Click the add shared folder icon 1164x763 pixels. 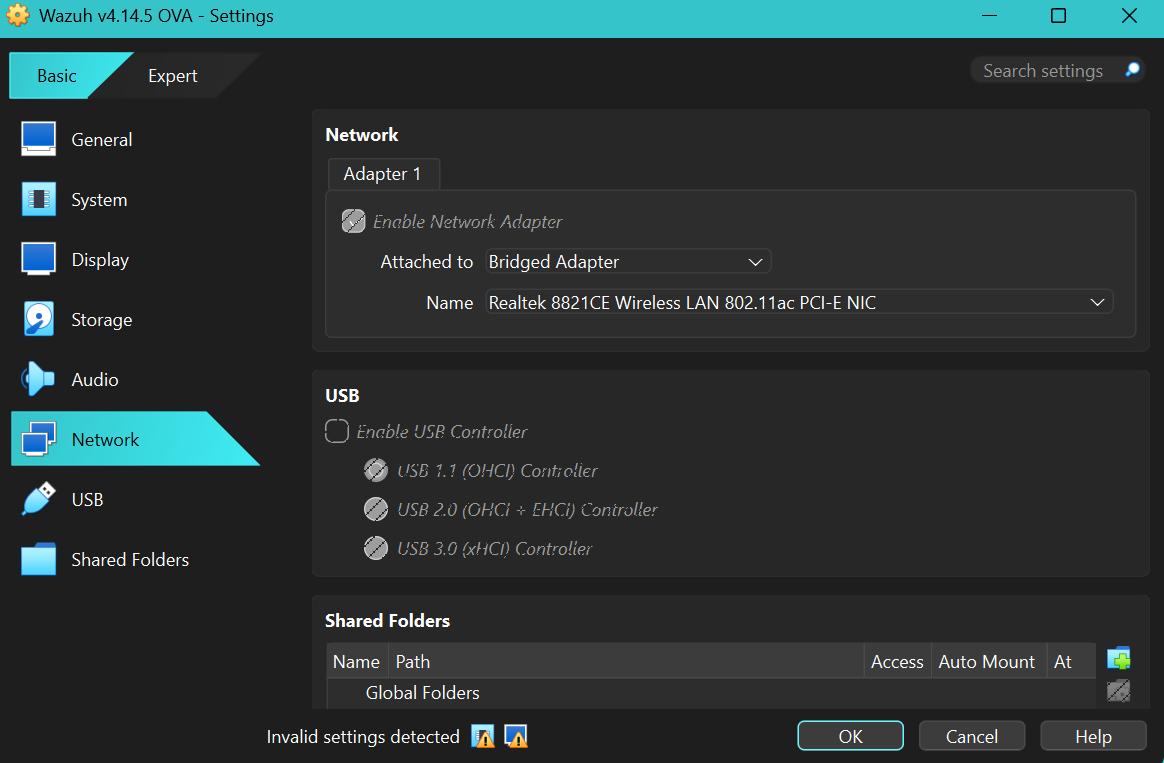[x=1119, y=658]
